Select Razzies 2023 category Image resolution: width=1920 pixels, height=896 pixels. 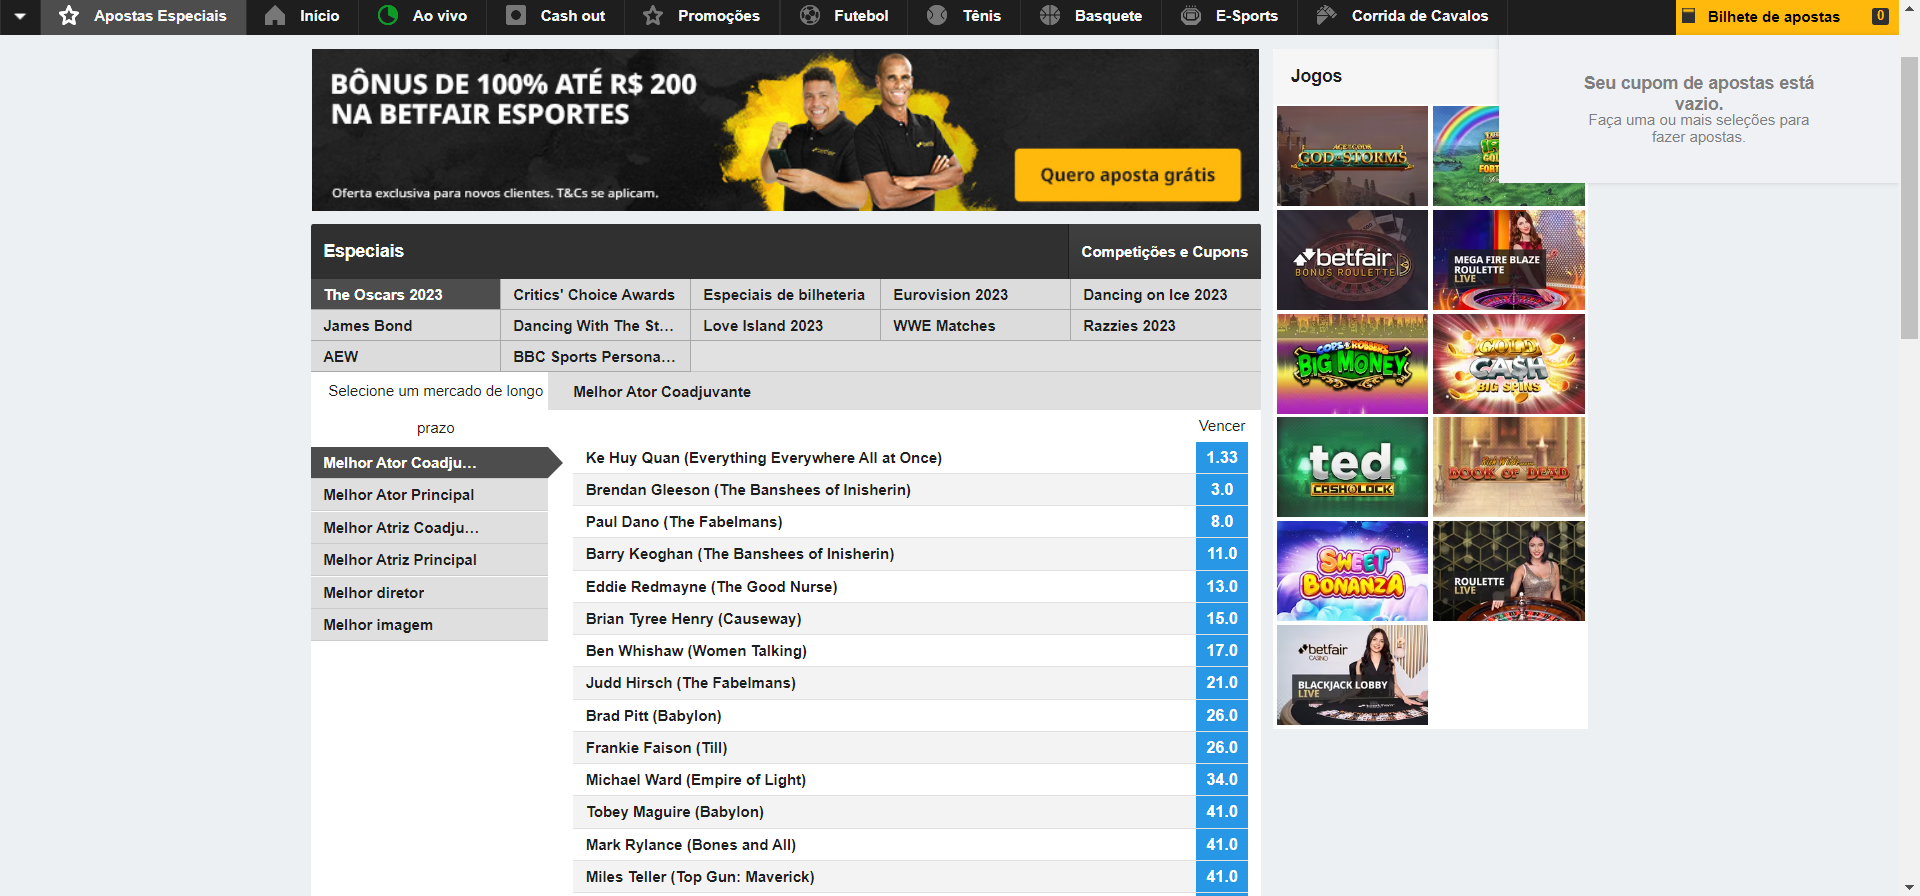pos(1165,326)
